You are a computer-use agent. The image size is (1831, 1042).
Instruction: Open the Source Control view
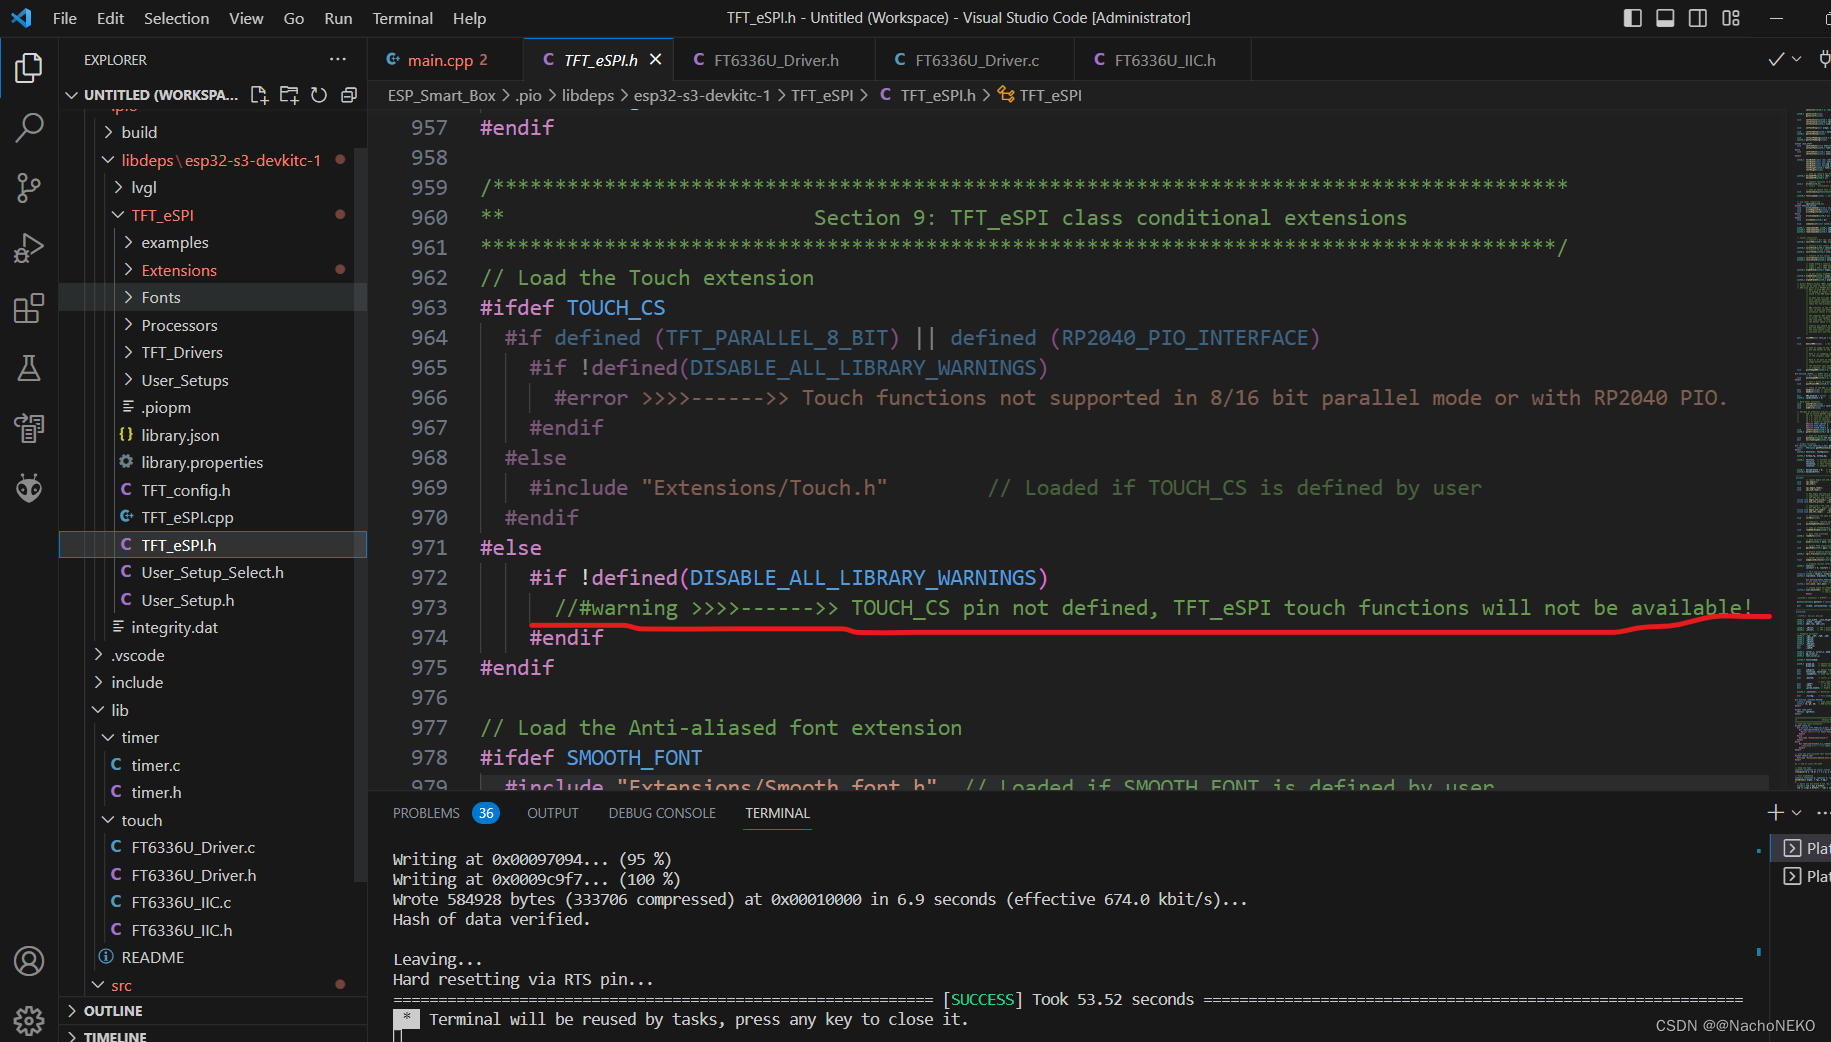point(29,187)
